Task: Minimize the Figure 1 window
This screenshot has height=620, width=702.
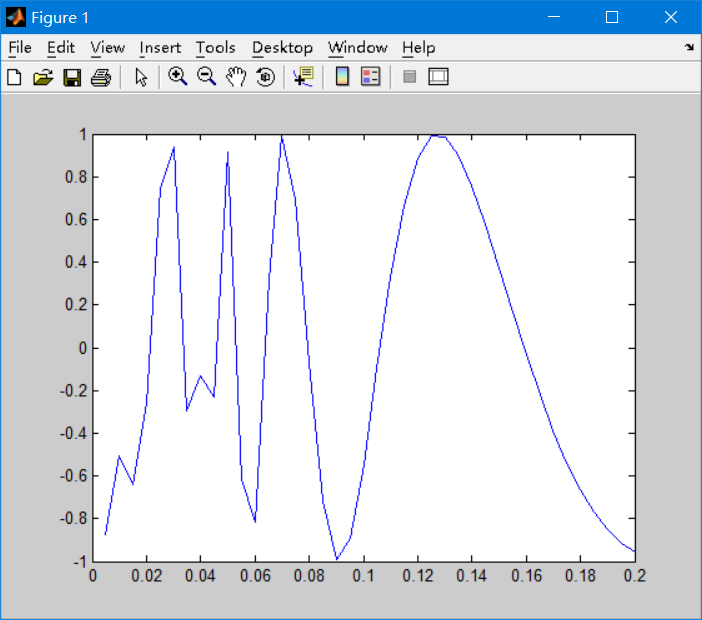Action: (554, 17)
